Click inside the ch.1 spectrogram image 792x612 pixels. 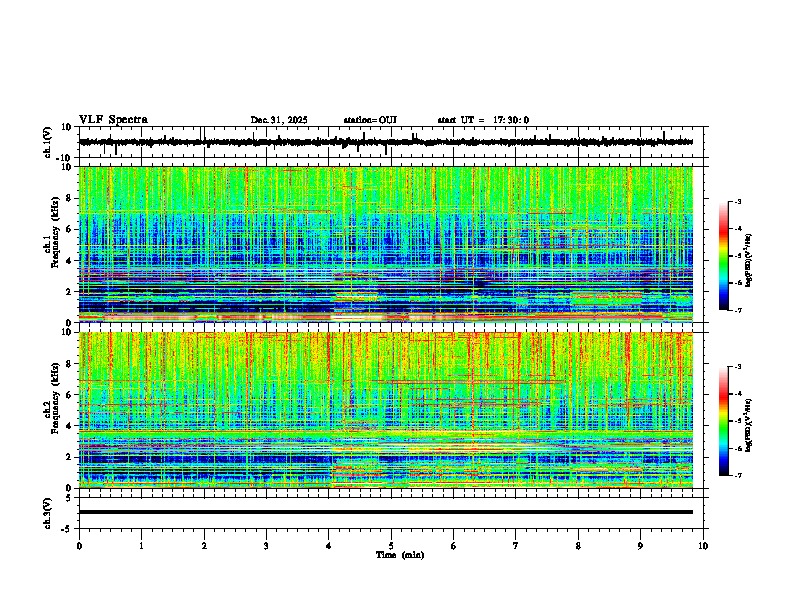coord(386,244)
